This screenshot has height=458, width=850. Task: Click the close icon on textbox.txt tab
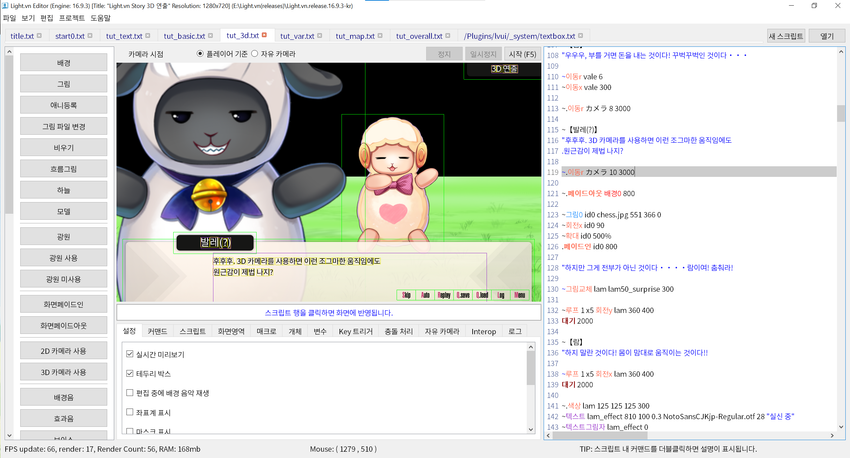tap(581, 36)
